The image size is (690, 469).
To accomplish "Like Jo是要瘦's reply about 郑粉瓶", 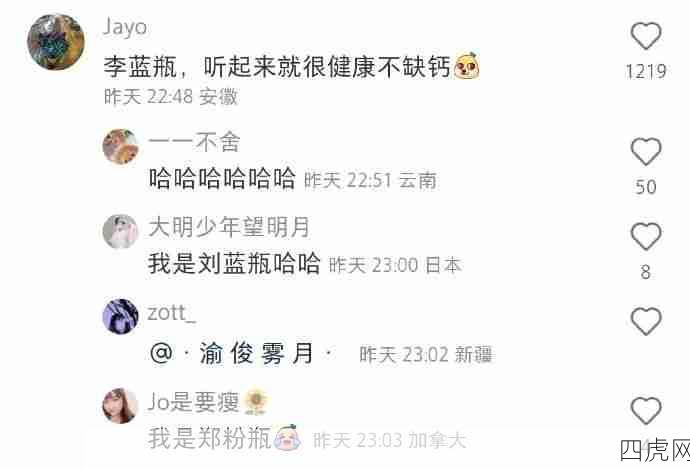I will (646, 411).
